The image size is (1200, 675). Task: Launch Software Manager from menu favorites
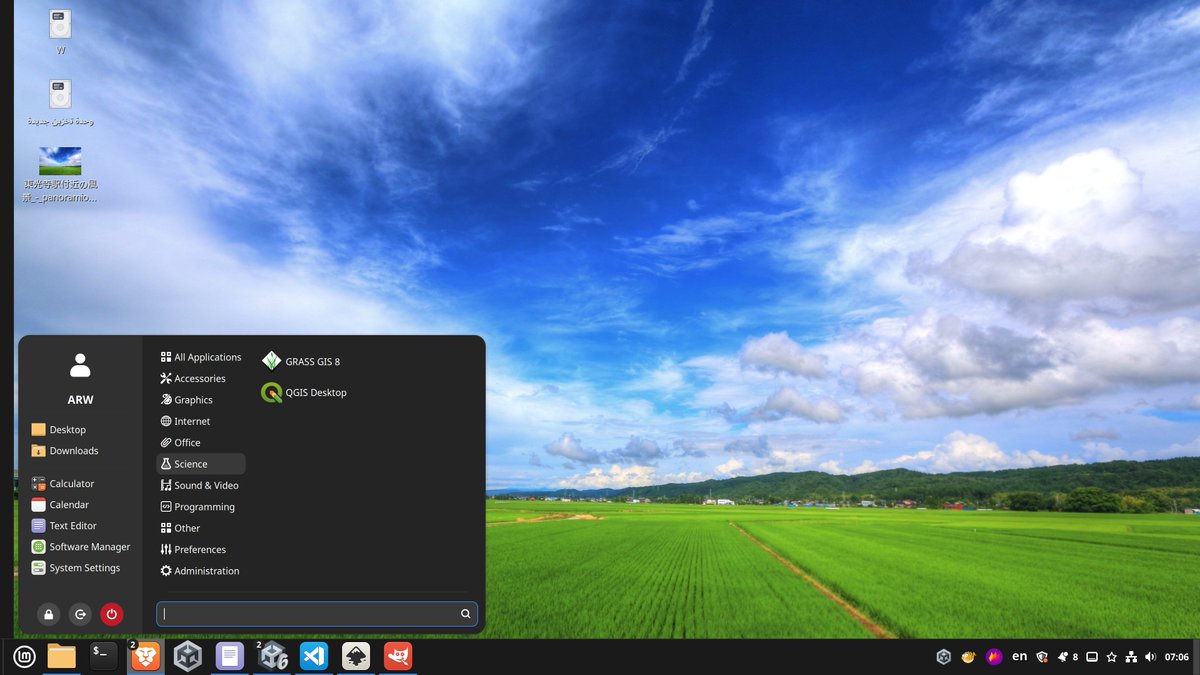(x=80, y=547)
